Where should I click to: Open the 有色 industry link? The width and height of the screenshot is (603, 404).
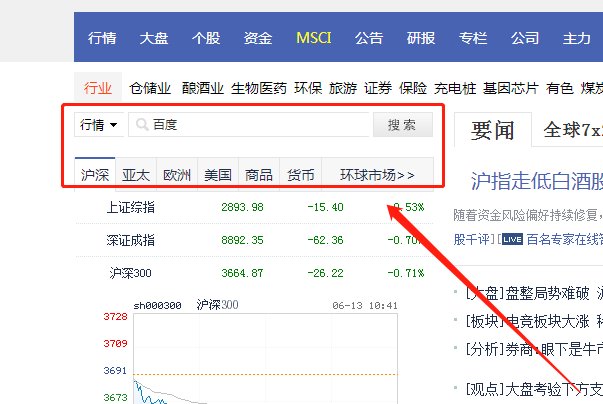coord(560,88)
